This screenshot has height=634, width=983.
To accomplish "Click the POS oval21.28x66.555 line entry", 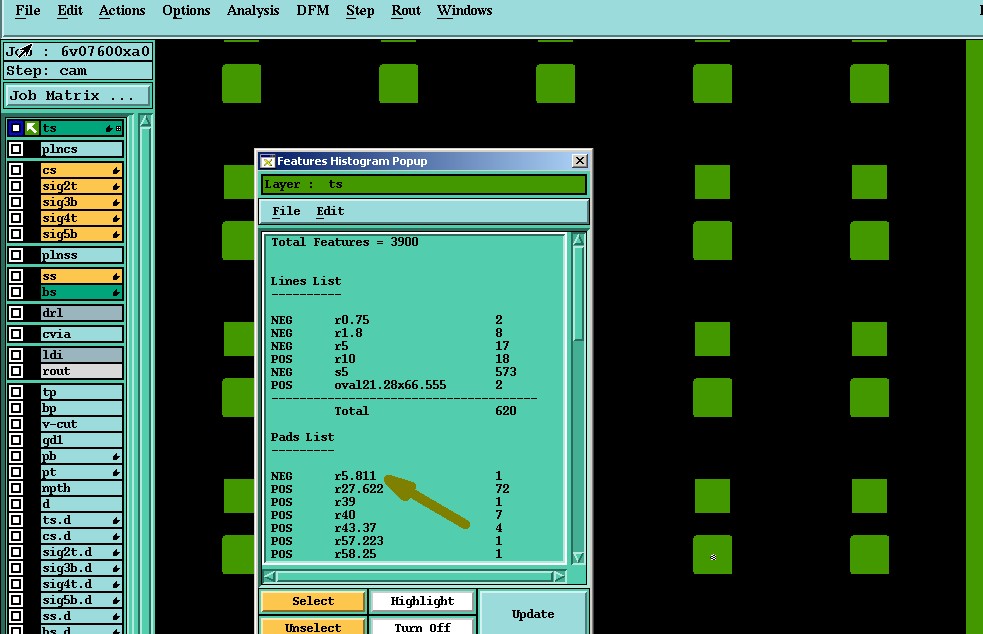I will [386, 385].
